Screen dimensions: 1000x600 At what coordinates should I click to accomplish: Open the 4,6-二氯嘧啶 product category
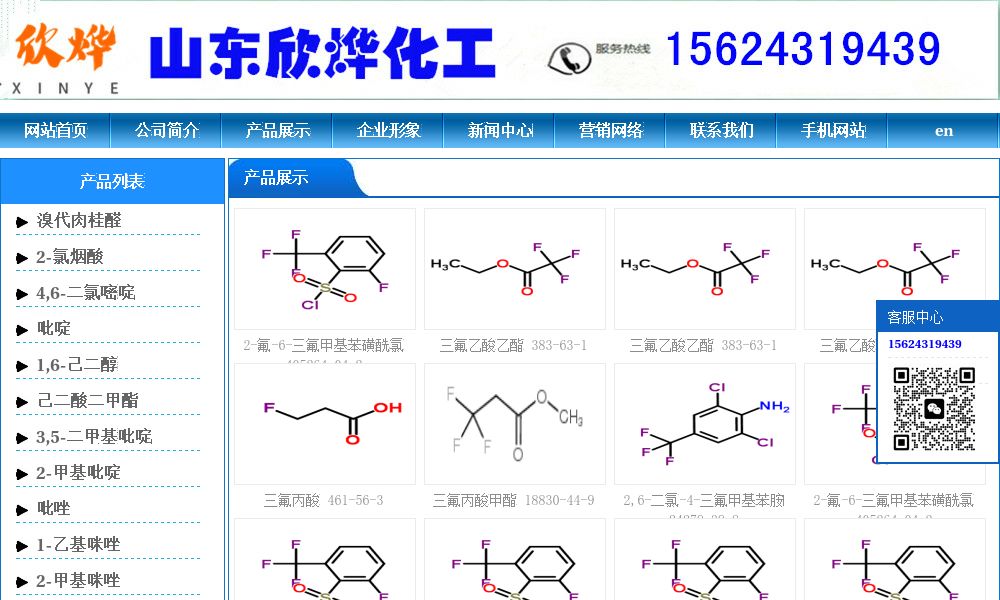click(x=86, y=293)
